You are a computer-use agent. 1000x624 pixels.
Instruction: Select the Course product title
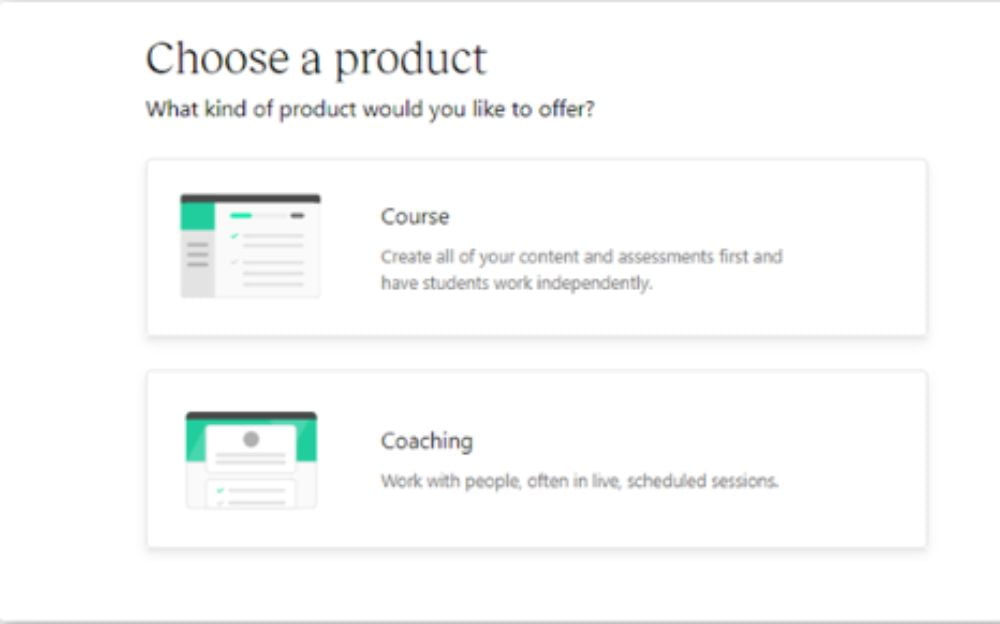[415, 217]
